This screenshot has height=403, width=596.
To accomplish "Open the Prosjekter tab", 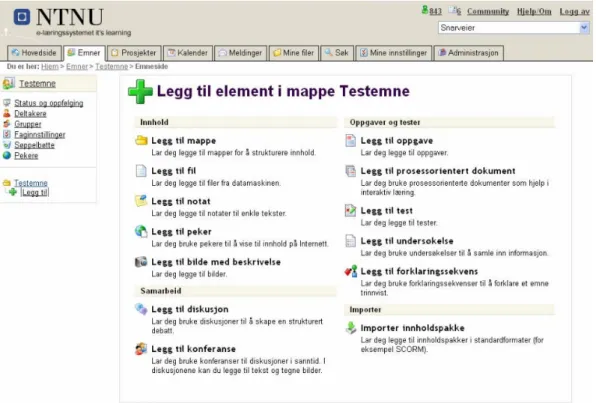I will point(134,53).
